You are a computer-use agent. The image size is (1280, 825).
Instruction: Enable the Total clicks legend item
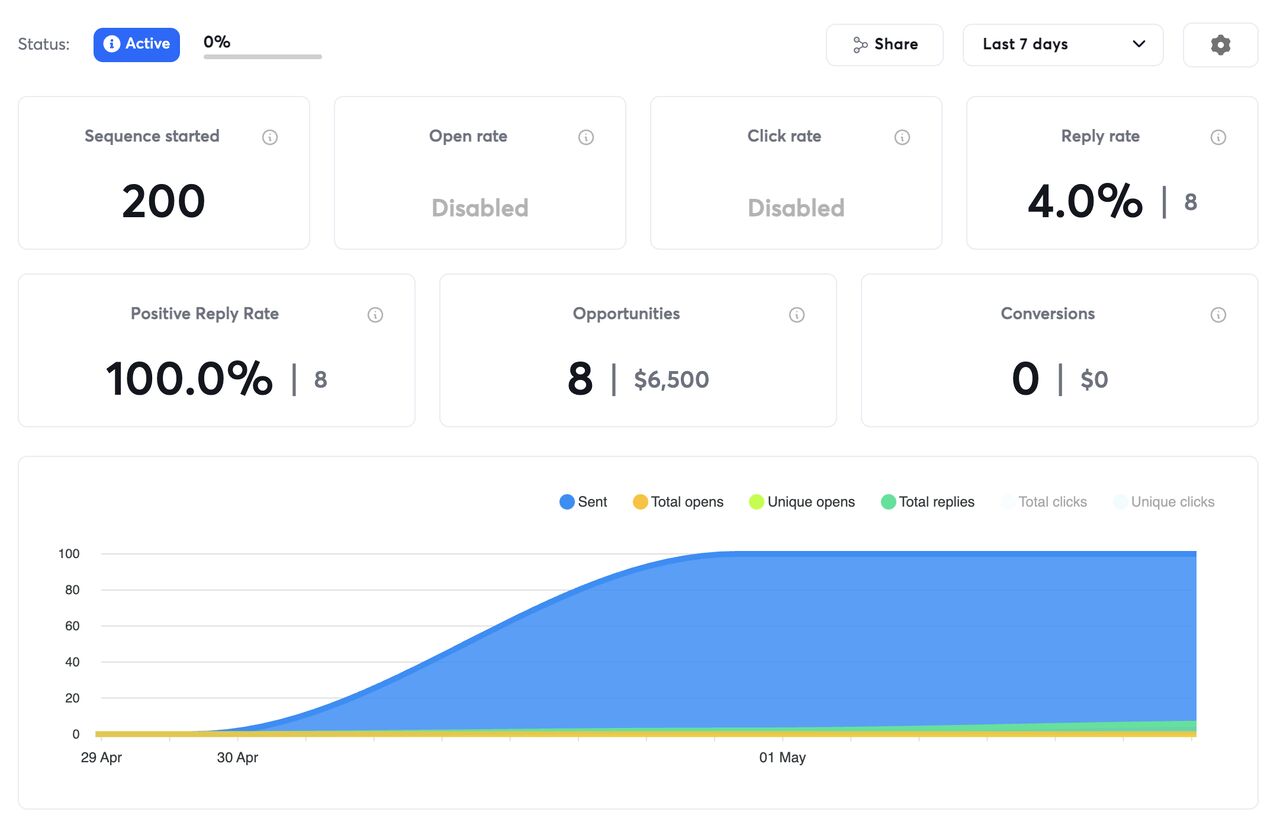1044,502
